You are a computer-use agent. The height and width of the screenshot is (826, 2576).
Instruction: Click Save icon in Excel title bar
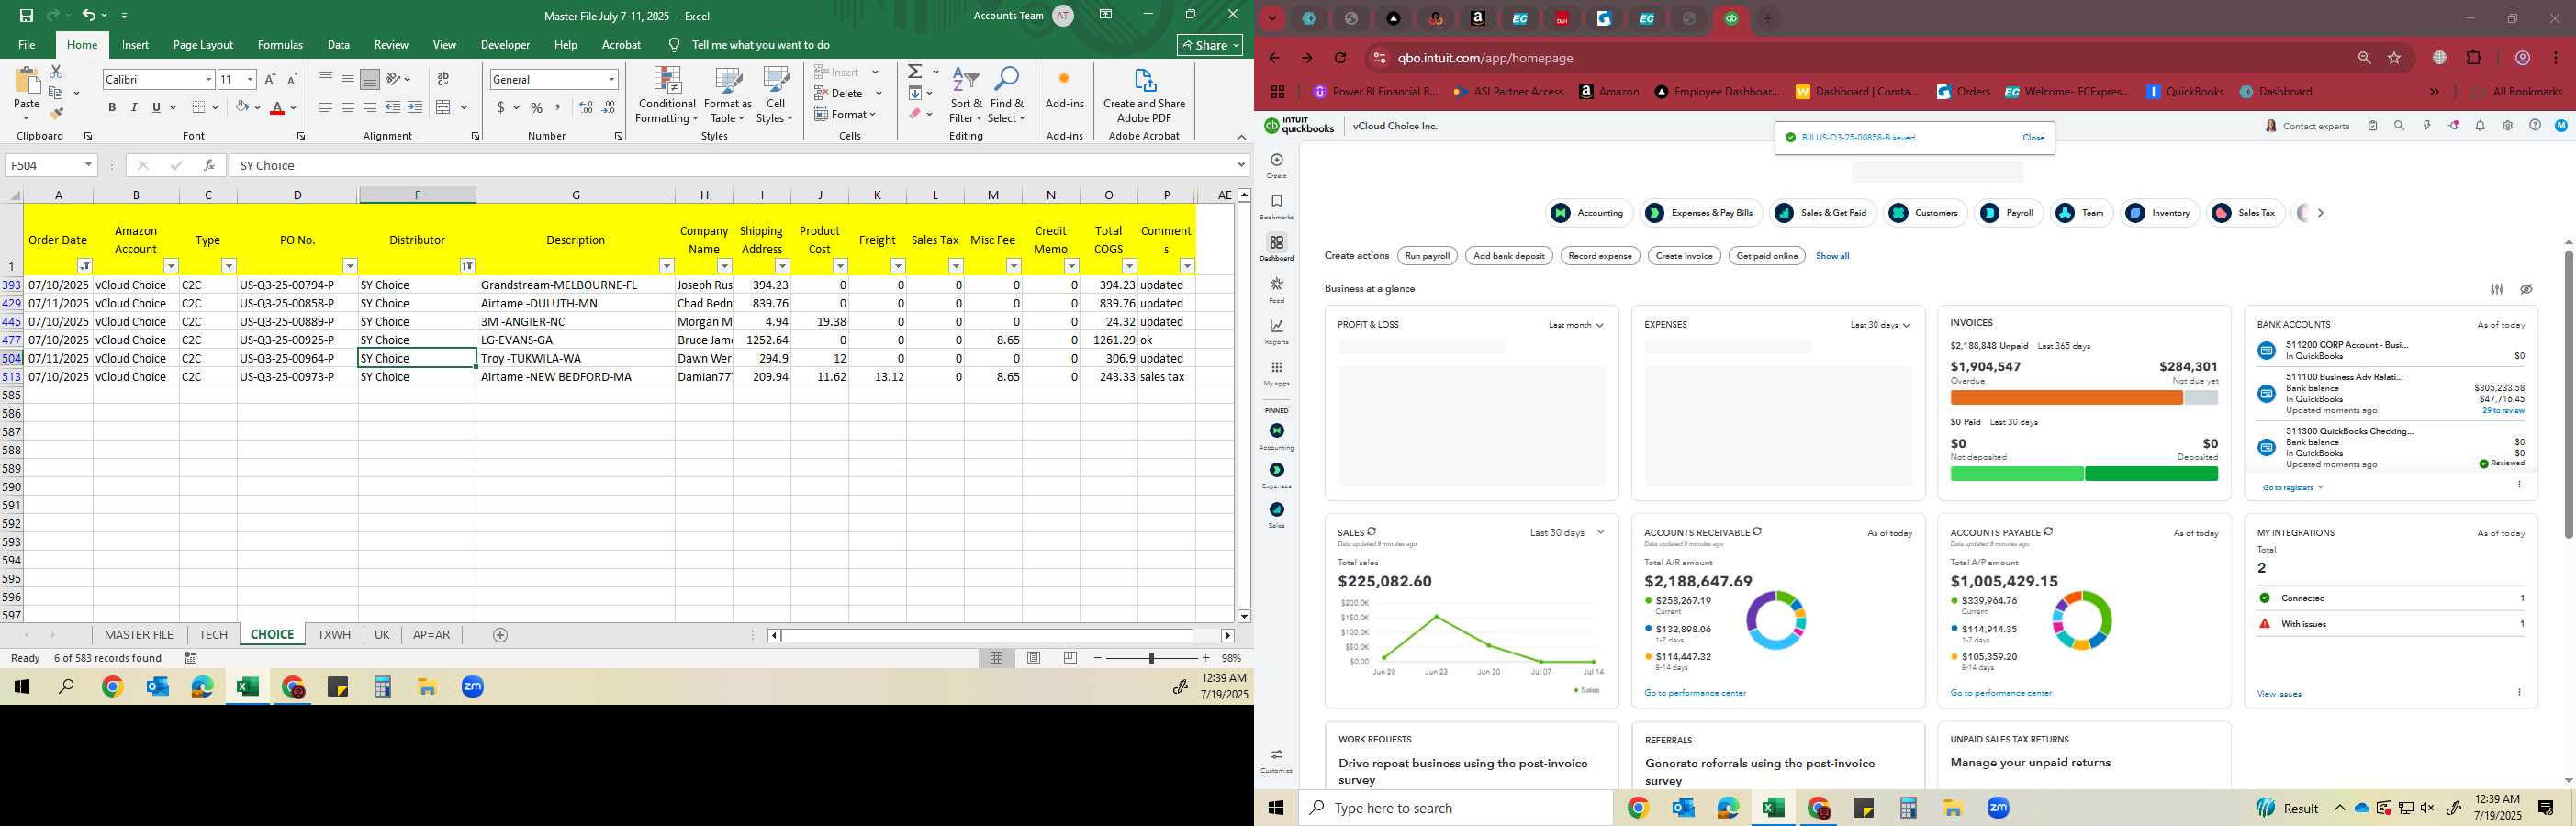pos(26,15)
